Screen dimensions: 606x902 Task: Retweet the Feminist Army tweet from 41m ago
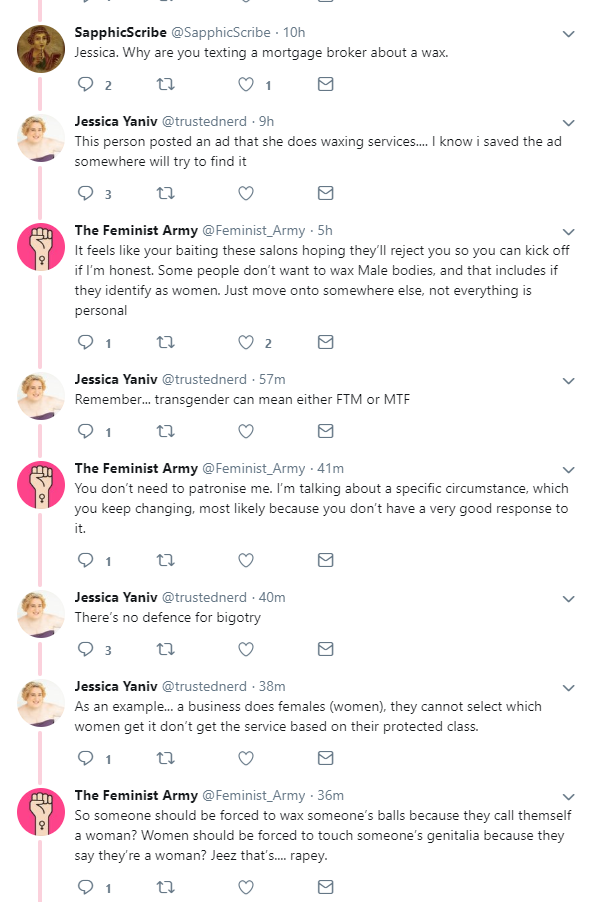(166, 560)
